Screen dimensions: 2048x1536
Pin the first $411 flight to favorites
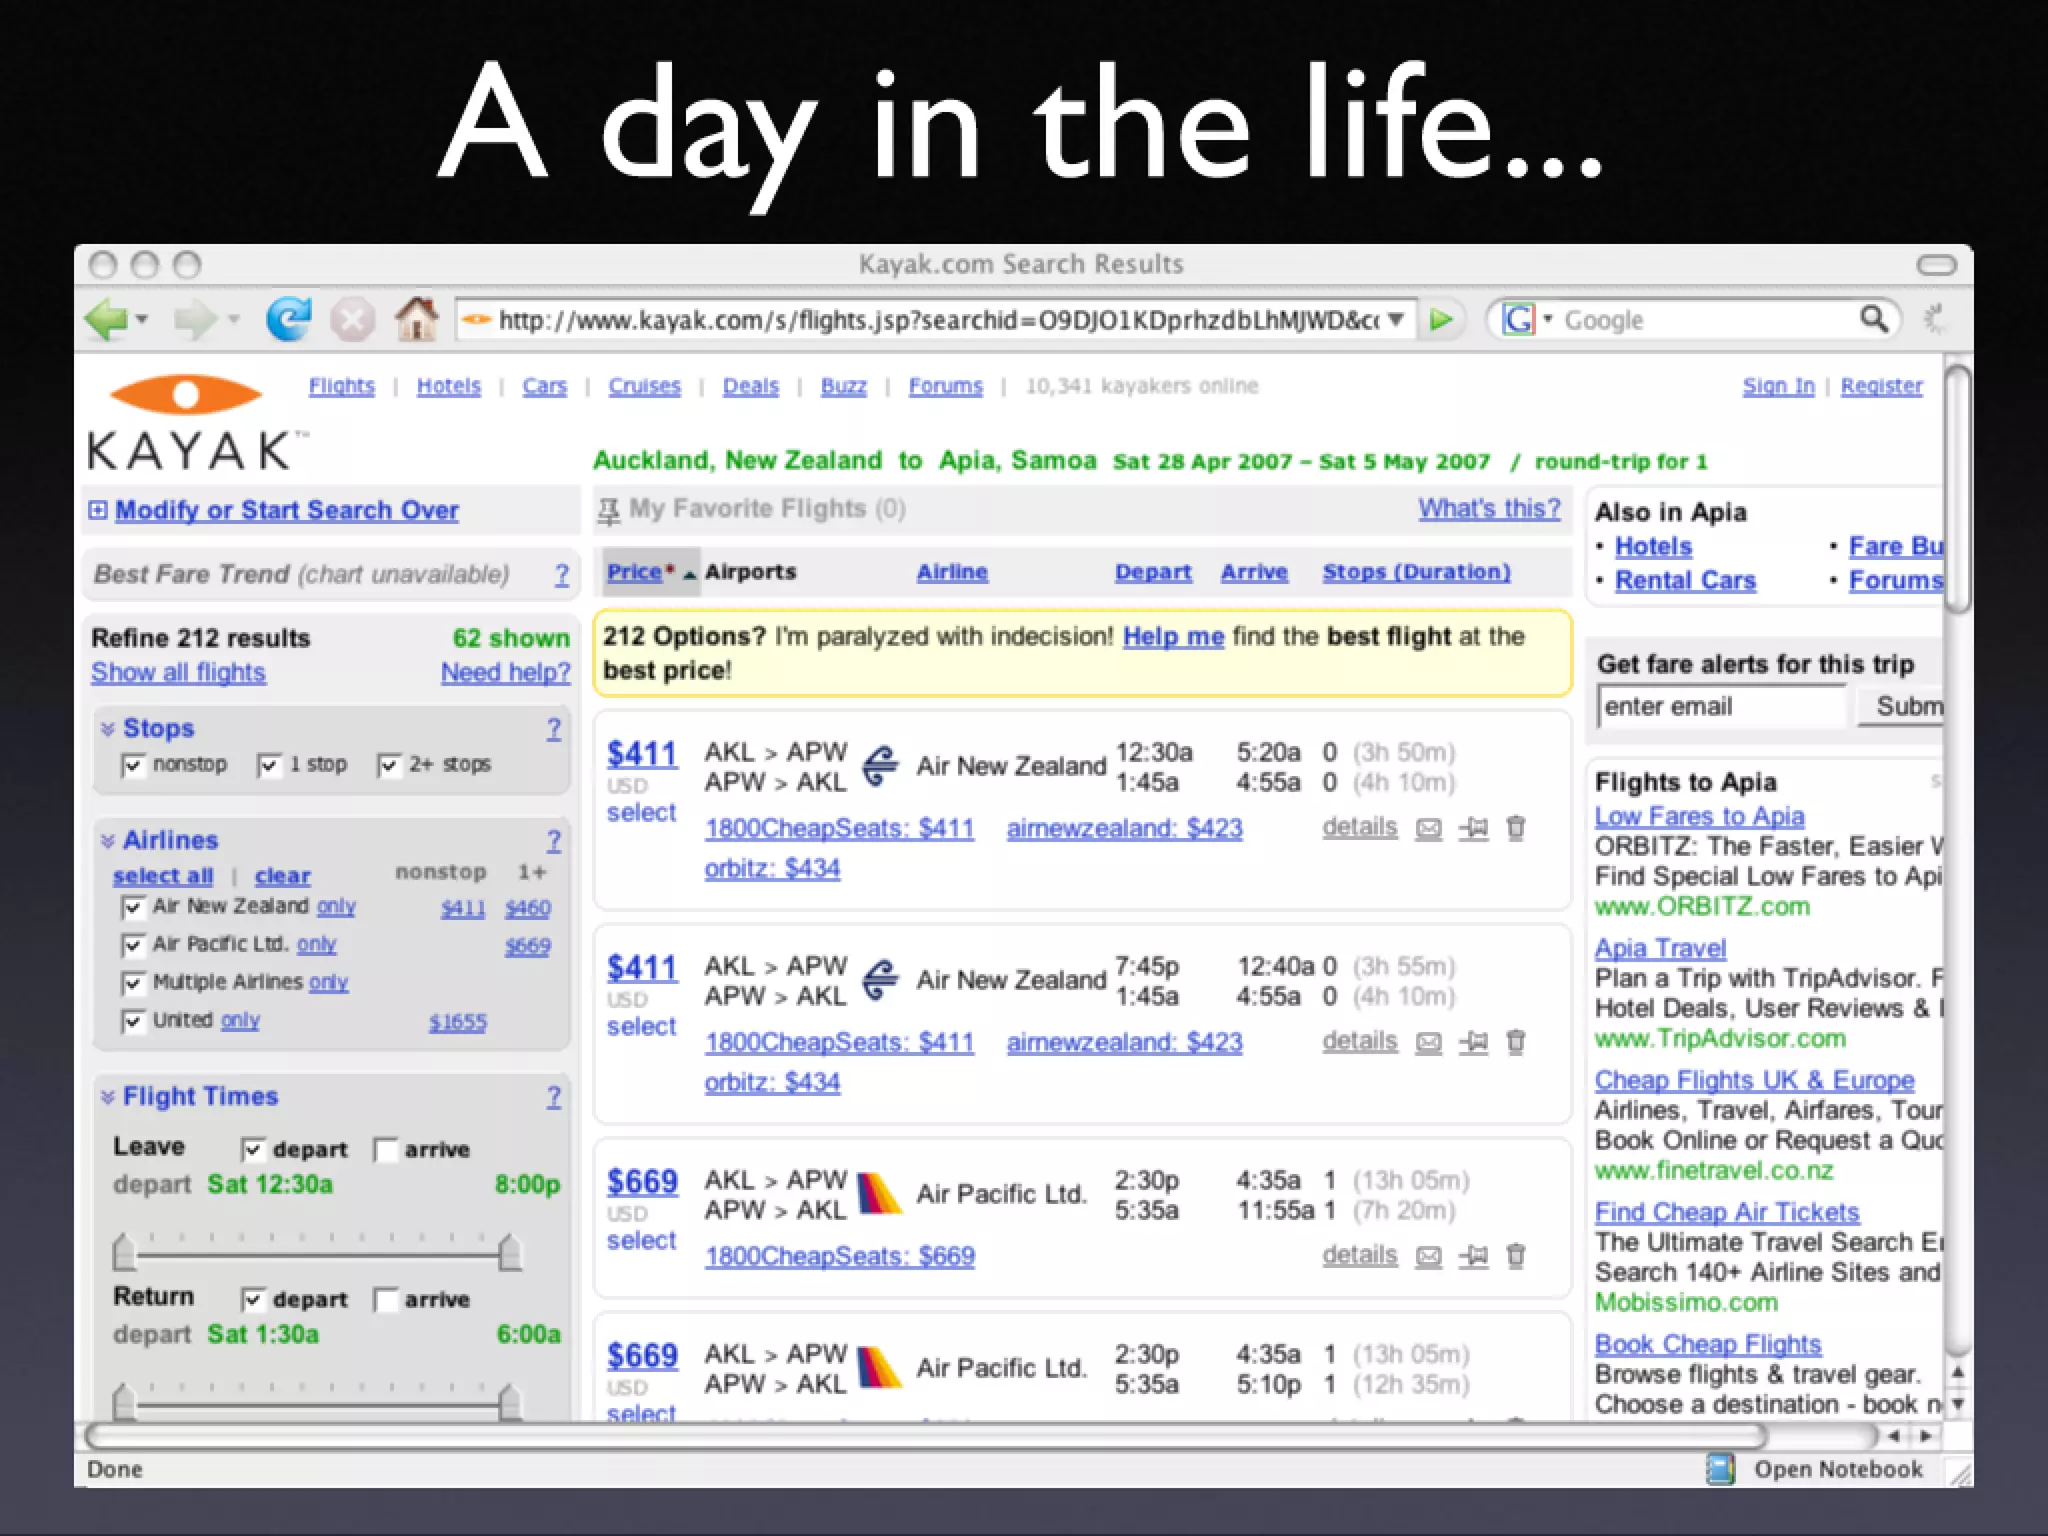pyautogui.click(x=1473, y=829)
